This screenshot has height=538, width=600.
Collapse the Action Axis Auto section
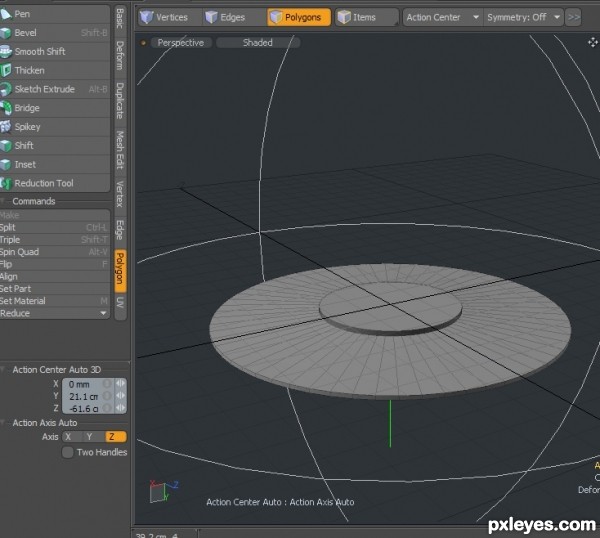click(3, 423)
